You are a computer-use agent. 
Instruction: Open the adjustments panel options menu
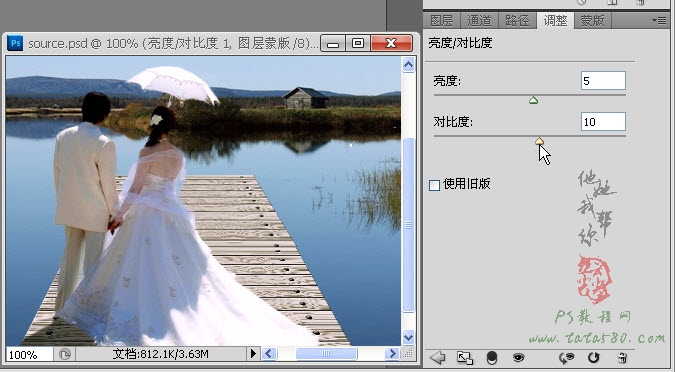pos(659,20)
